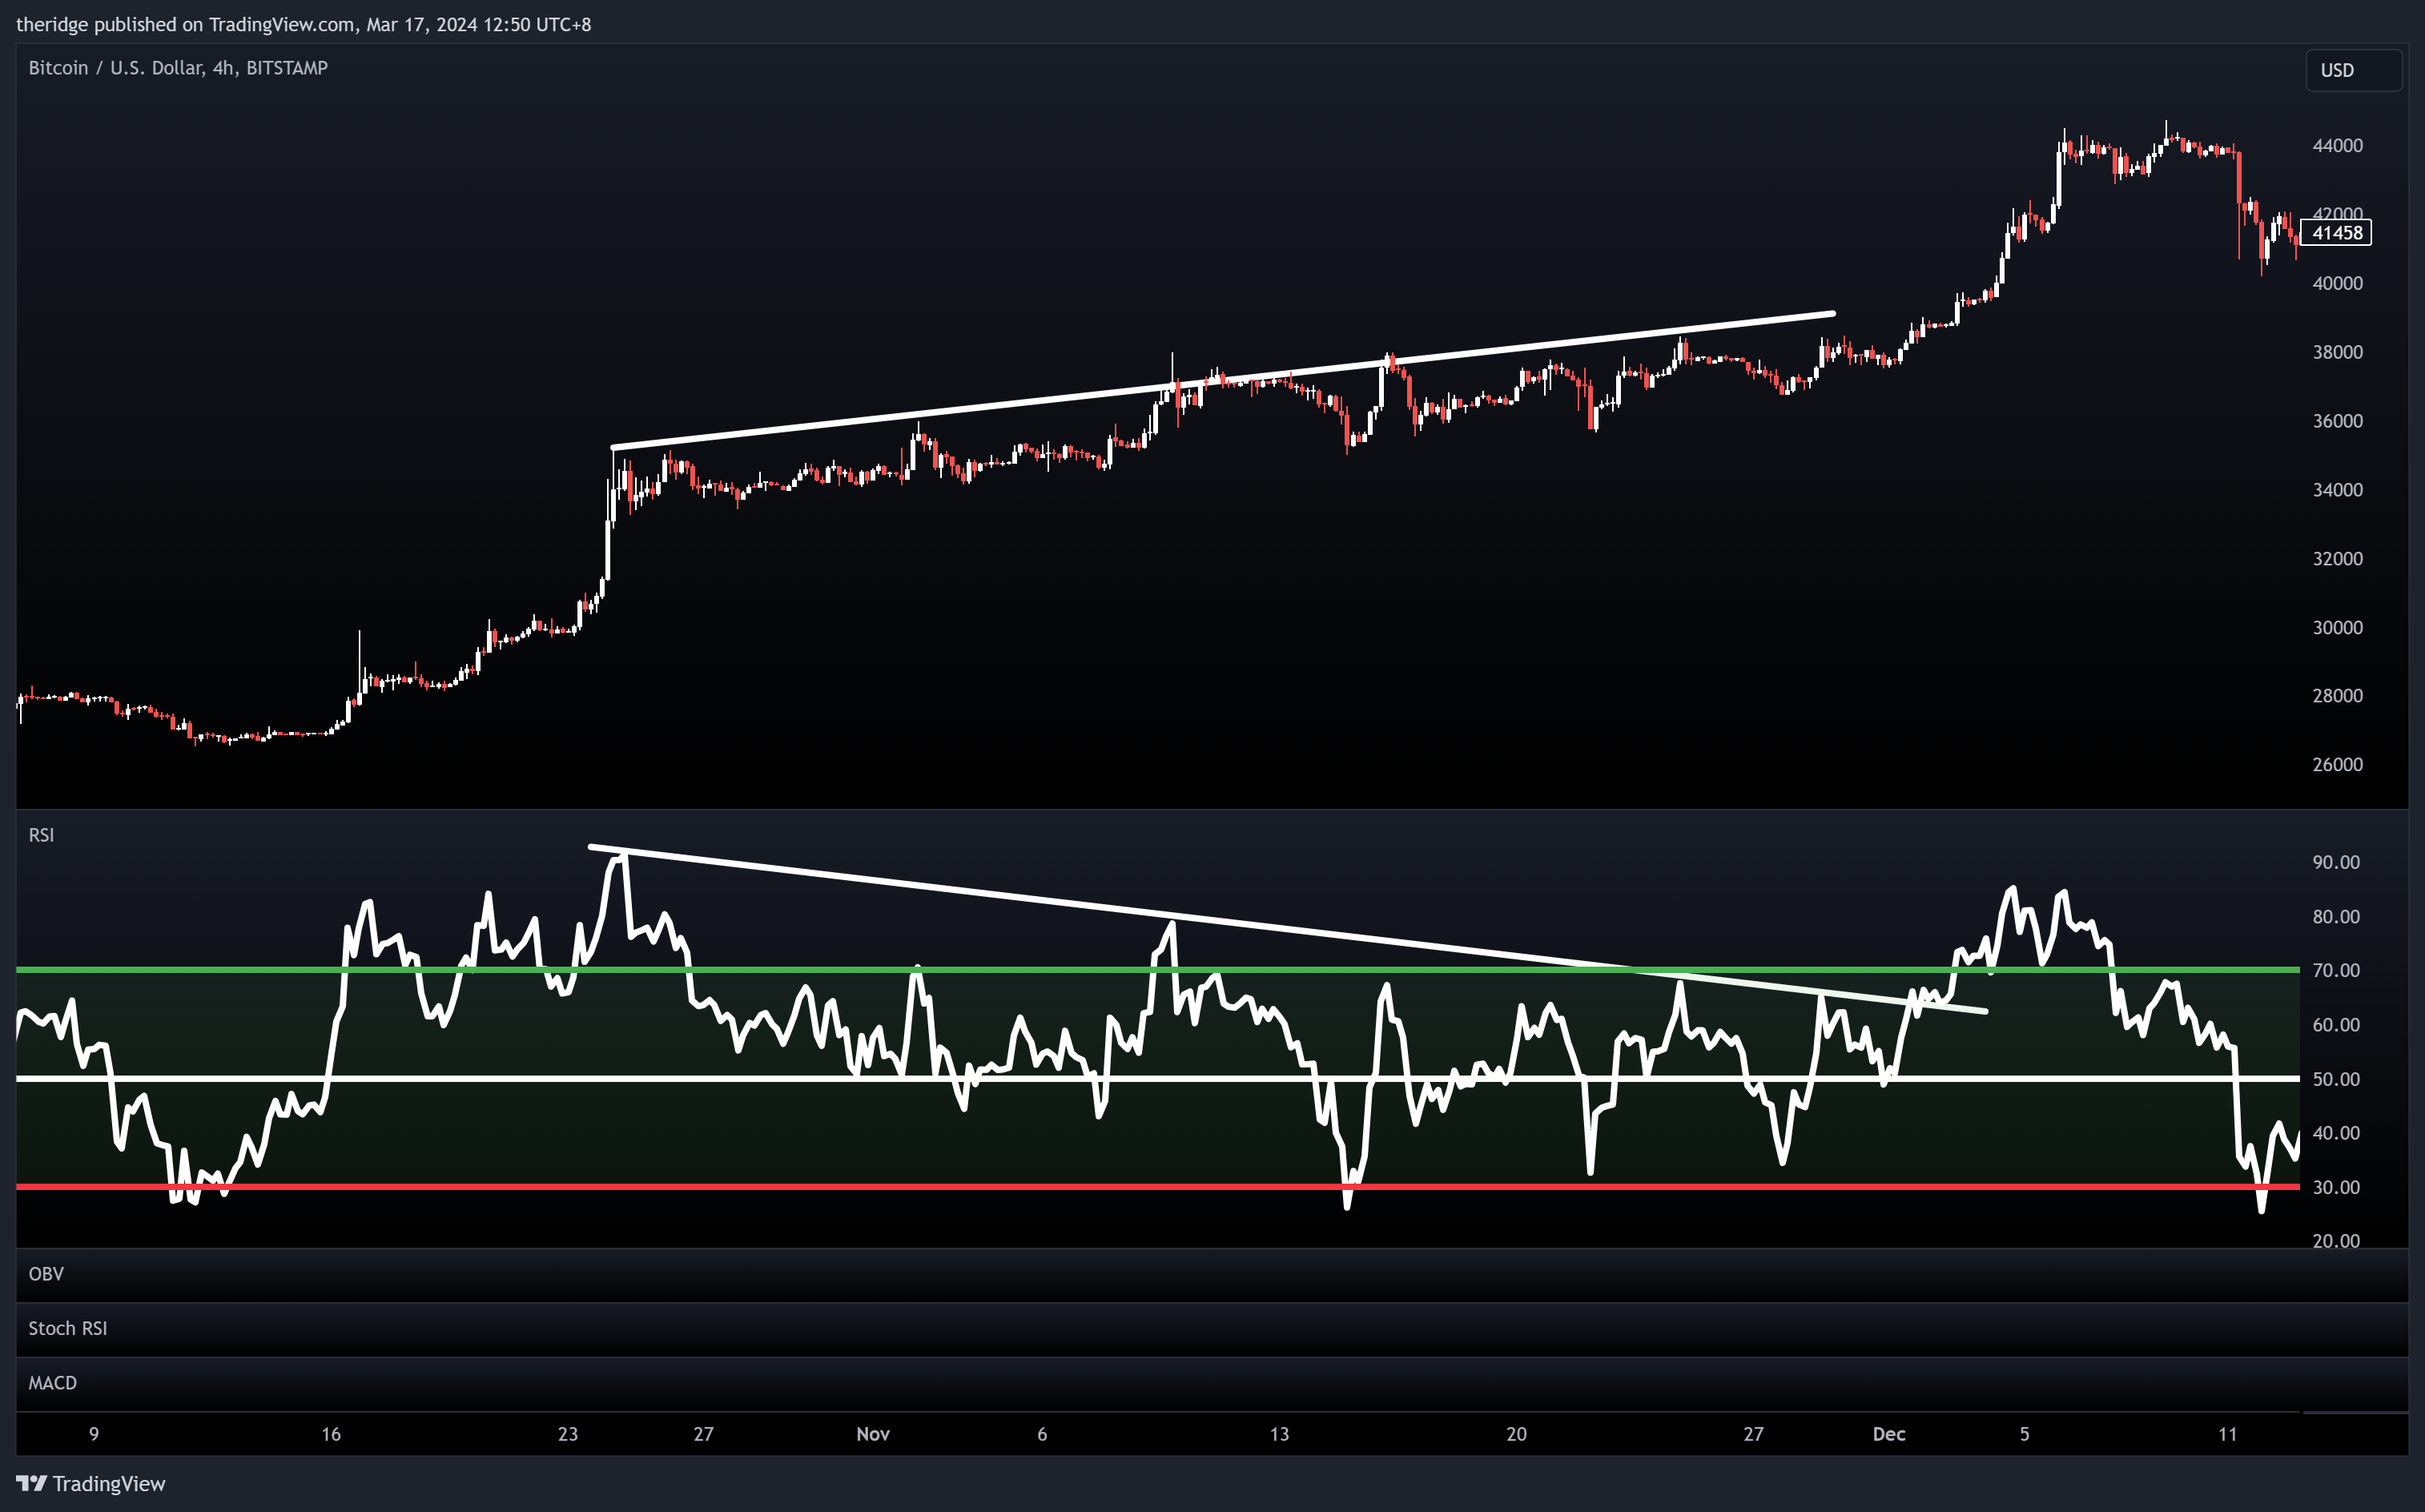
Task: Click the 44000 price axis label
Action: [x=2337, y=146]
